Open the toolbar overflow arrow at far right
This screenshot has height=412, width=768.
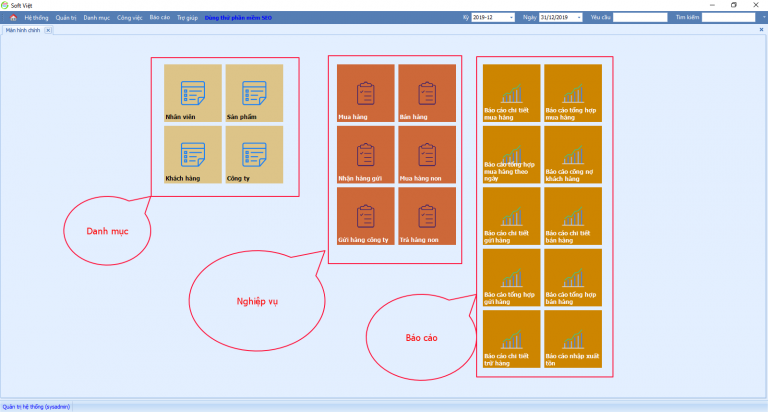point(764,18)
